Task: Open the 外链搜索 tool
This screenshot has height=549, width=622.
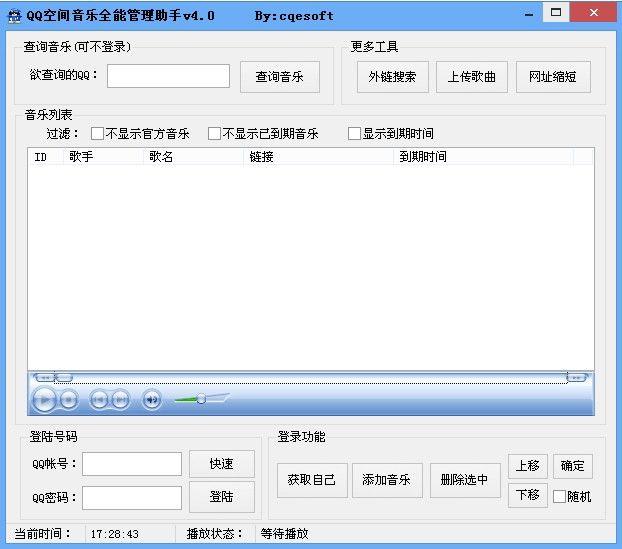Action: [392, 77]
